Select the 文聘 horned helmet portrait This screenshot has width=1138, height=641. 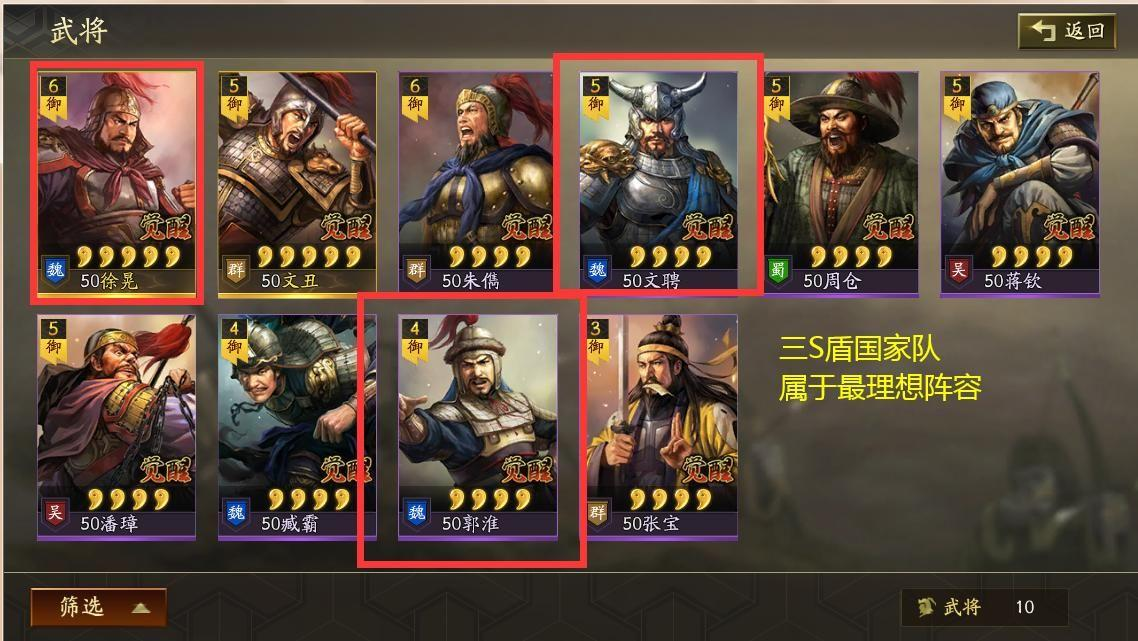658,183
